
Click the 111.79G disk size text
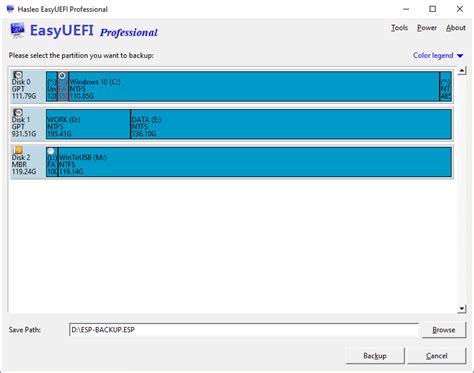click(x=24, y=96)
